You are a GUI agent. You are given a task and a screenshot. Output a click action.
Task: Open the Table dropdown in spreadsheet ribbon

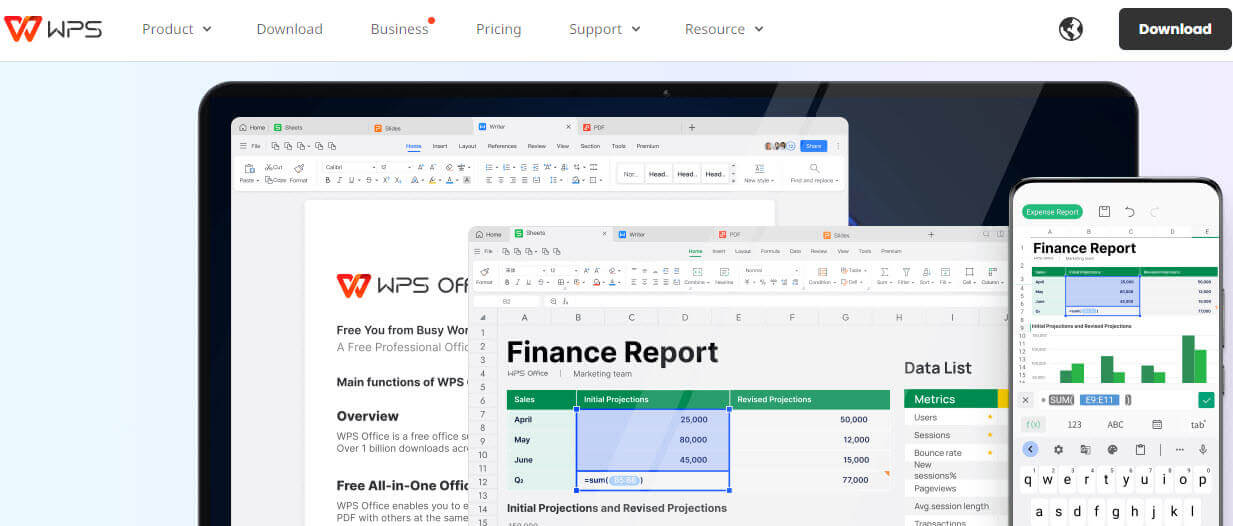[853, 270]
